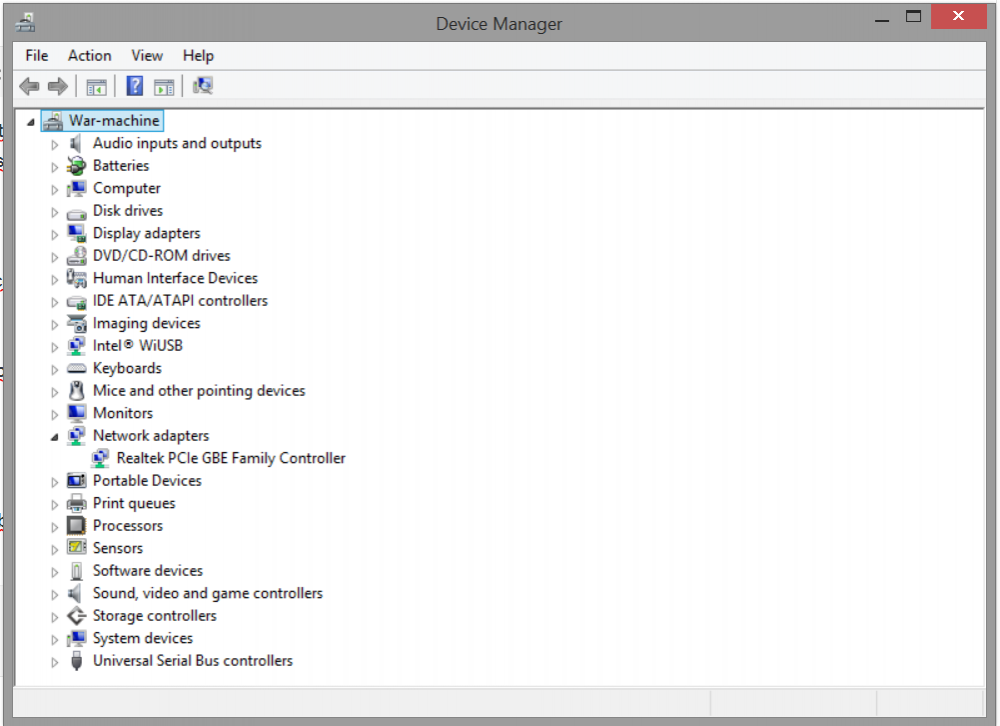Open the File menu
This screenshot has width=1000, height=726.
tap(37, 56)
